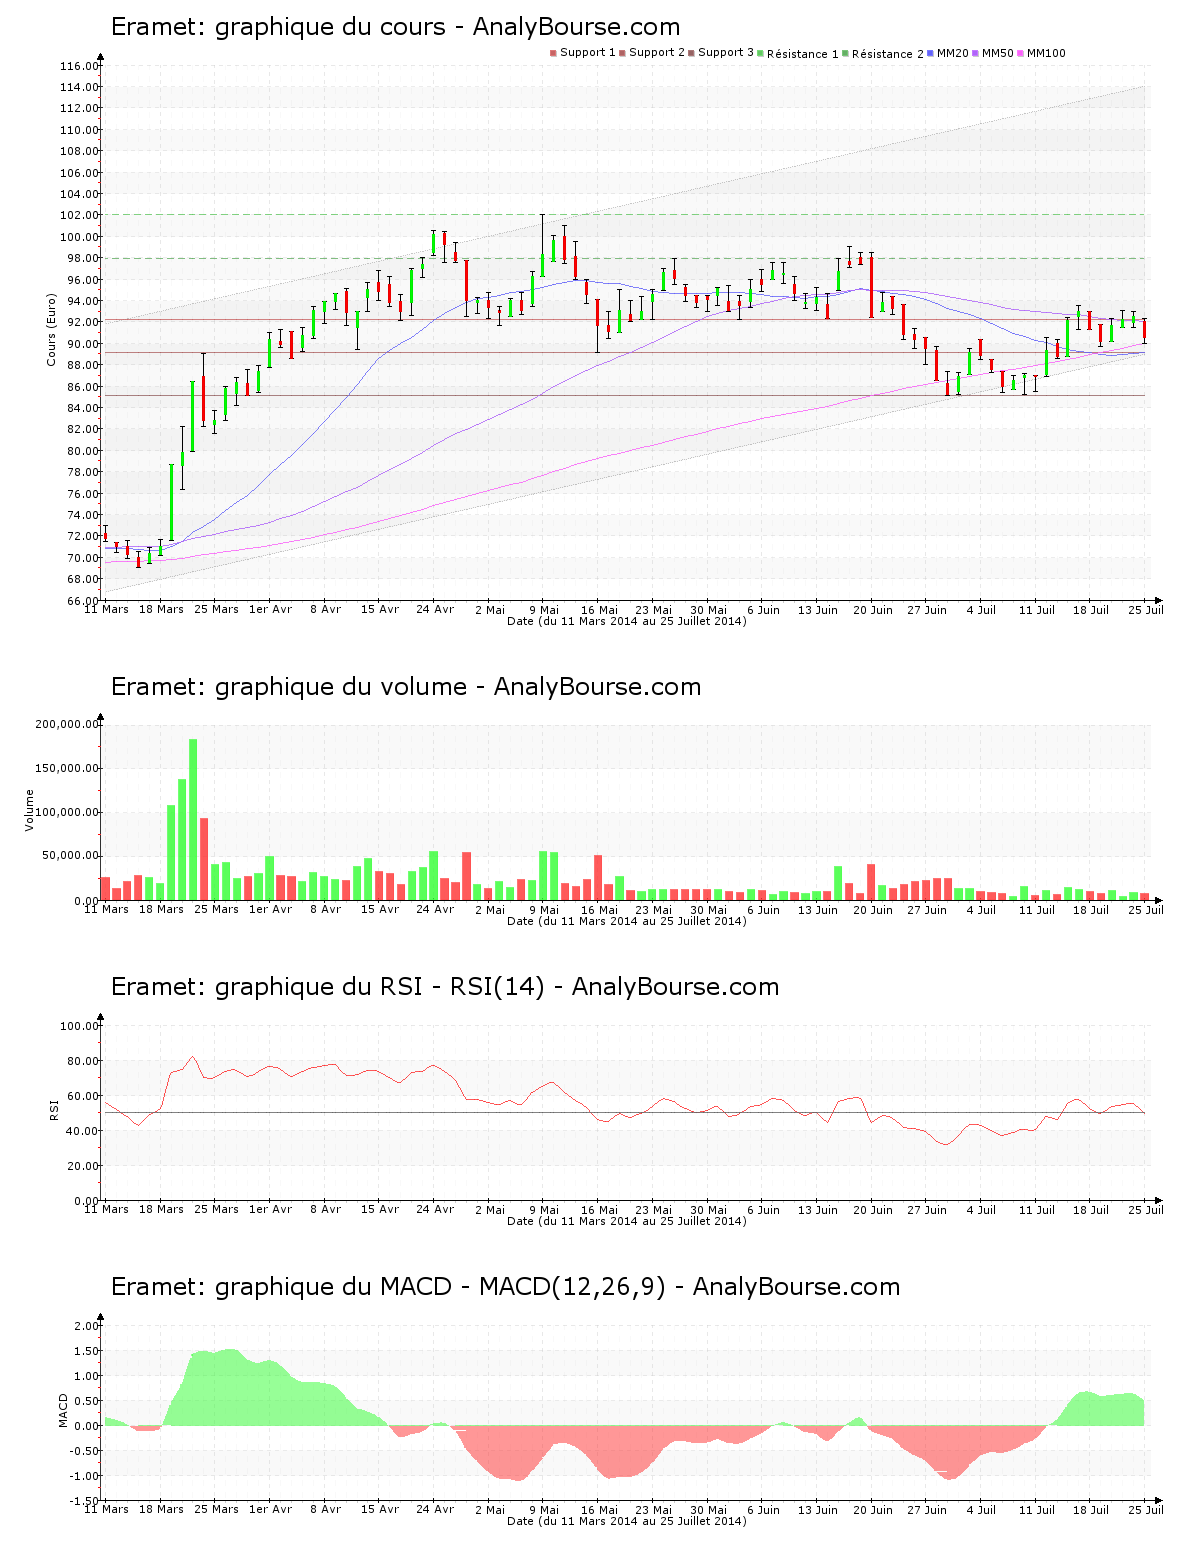The image size is (1200, 1550).
Task: Click the 'Cours (Euro)' axis label
Action: tap(51, 329)
